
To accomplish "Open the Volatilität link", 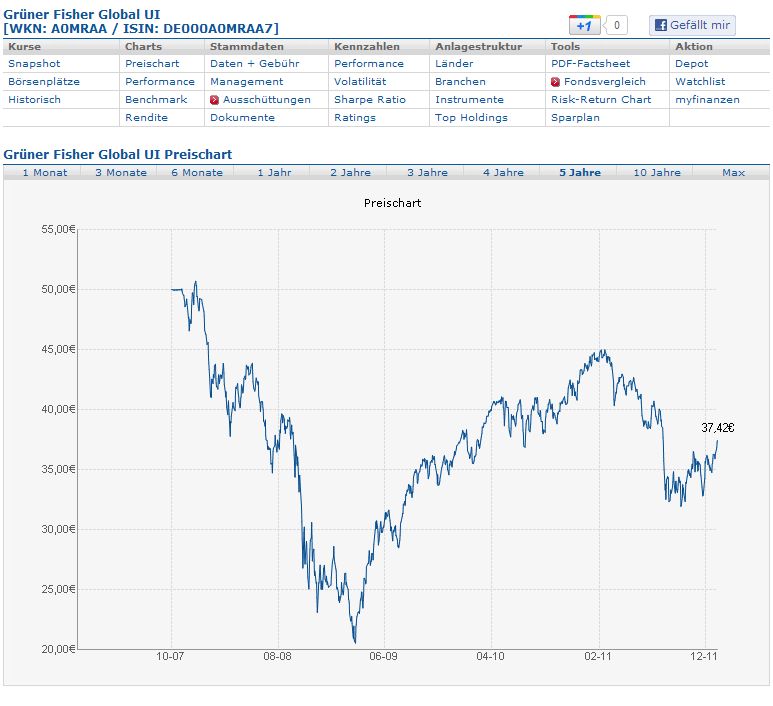I will point(360,82).
